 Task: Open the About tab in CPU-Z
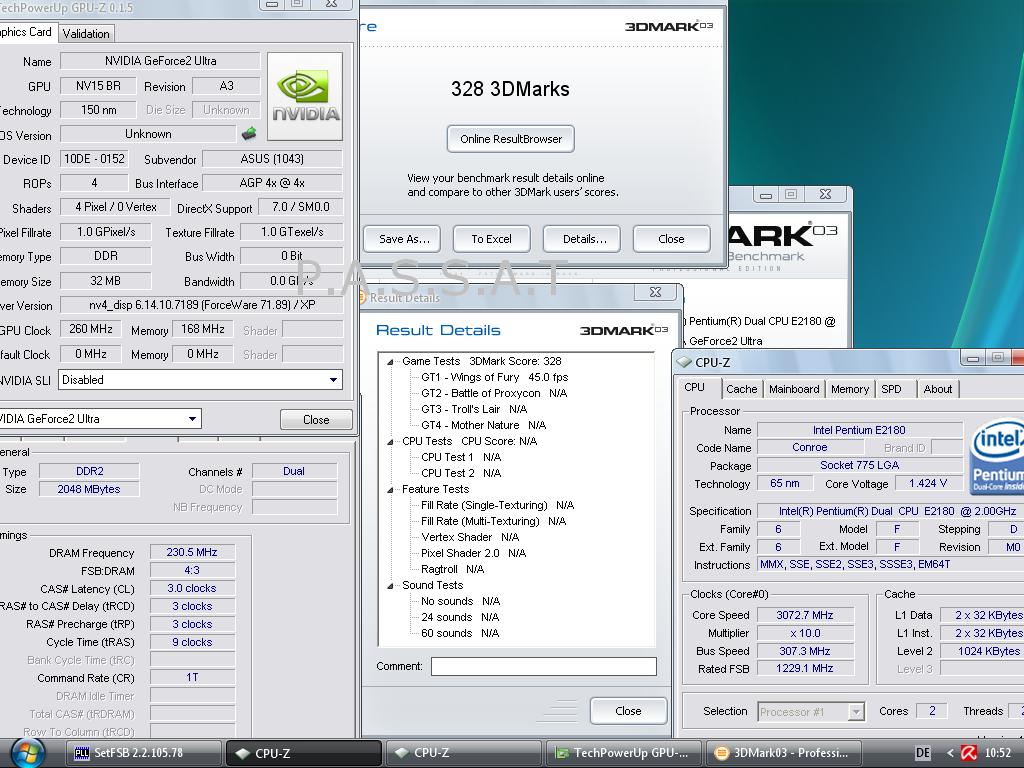[x=938, y=389]
